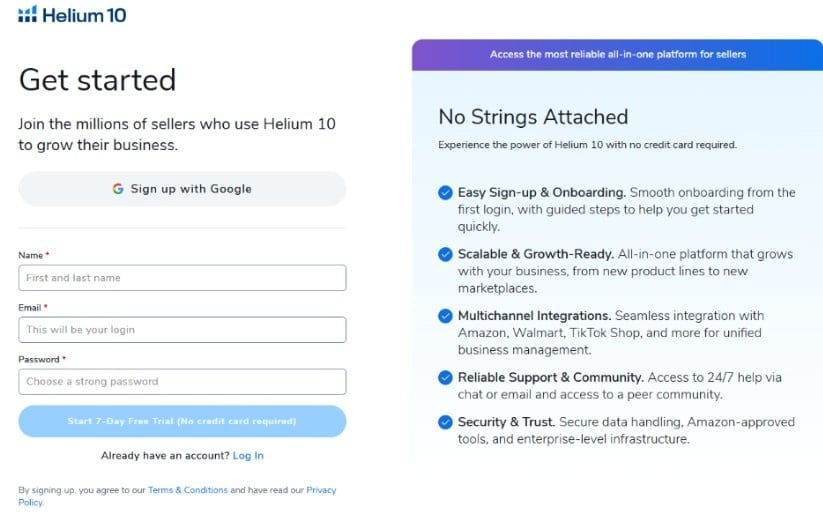
Task: Click the Google logo icon
Action: (x=118, y=189)
